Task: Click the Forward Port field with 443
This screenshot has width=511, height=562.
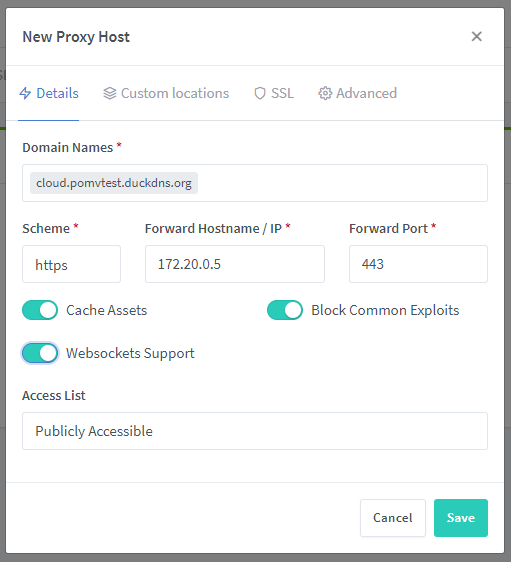Action: coord(418,264)
